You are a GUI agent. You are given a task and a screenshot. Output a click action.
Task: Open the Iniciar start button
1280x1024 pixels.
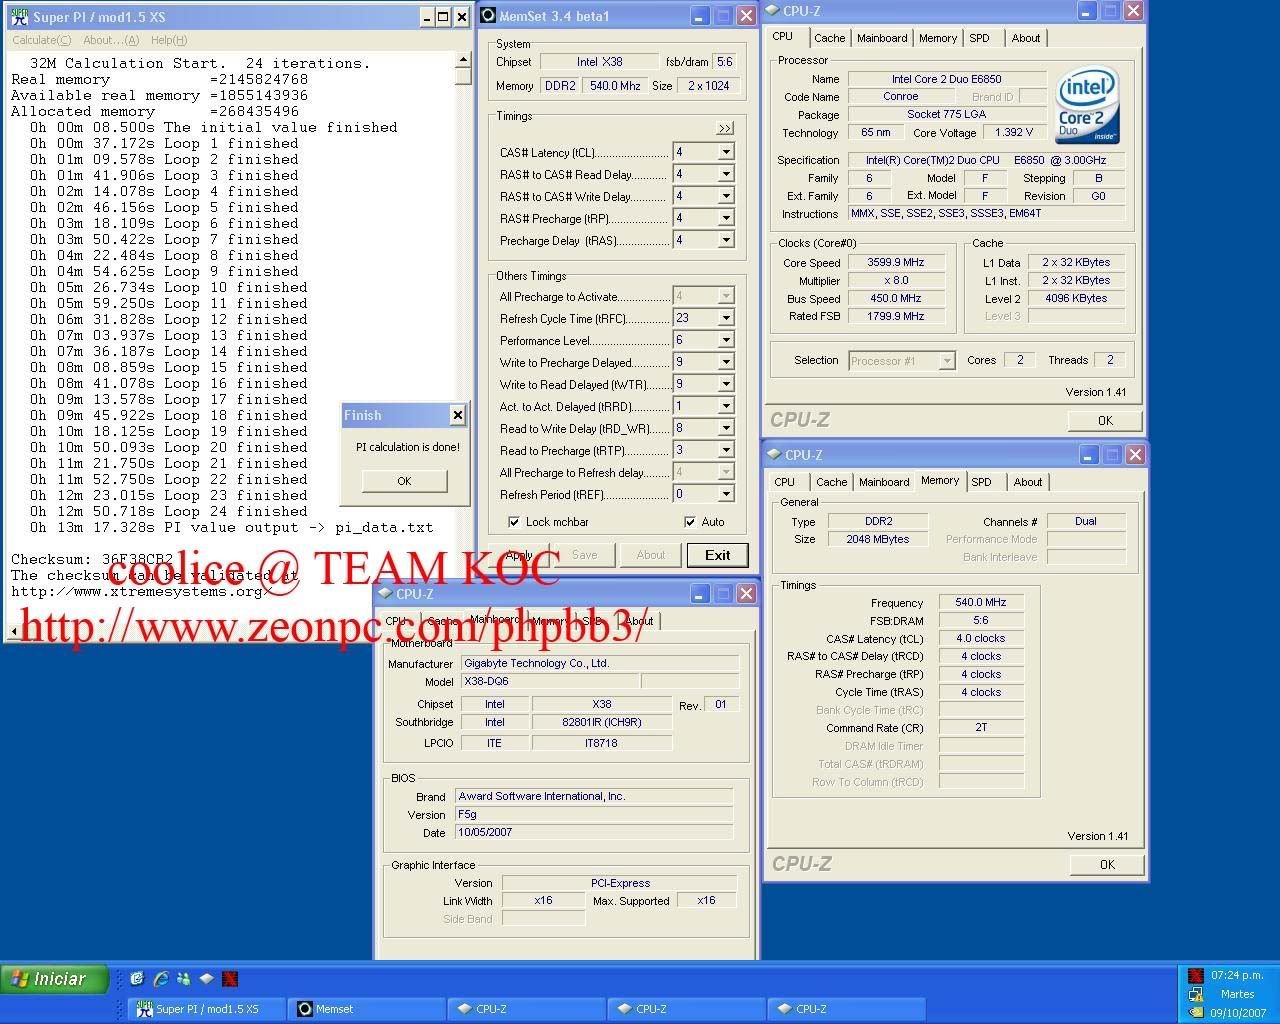[55, 979]
